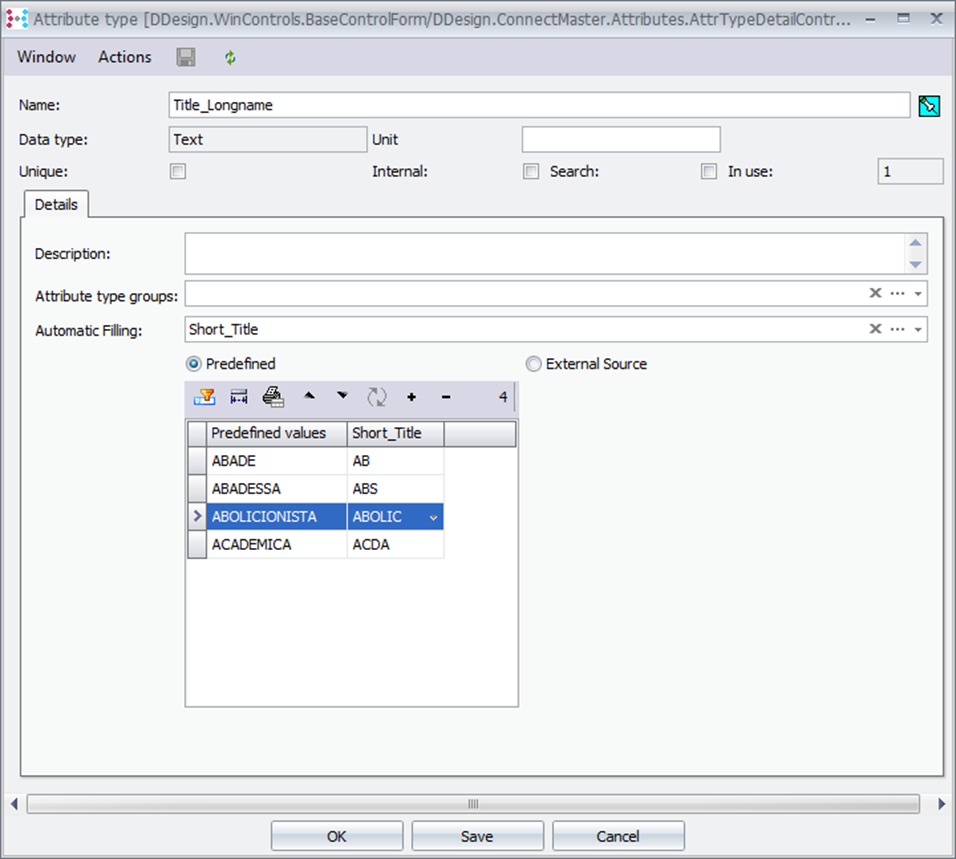Click Description scroll up arrow
Image resolution: width=956 pixels, height=859 pixels.
coord(915,243)
